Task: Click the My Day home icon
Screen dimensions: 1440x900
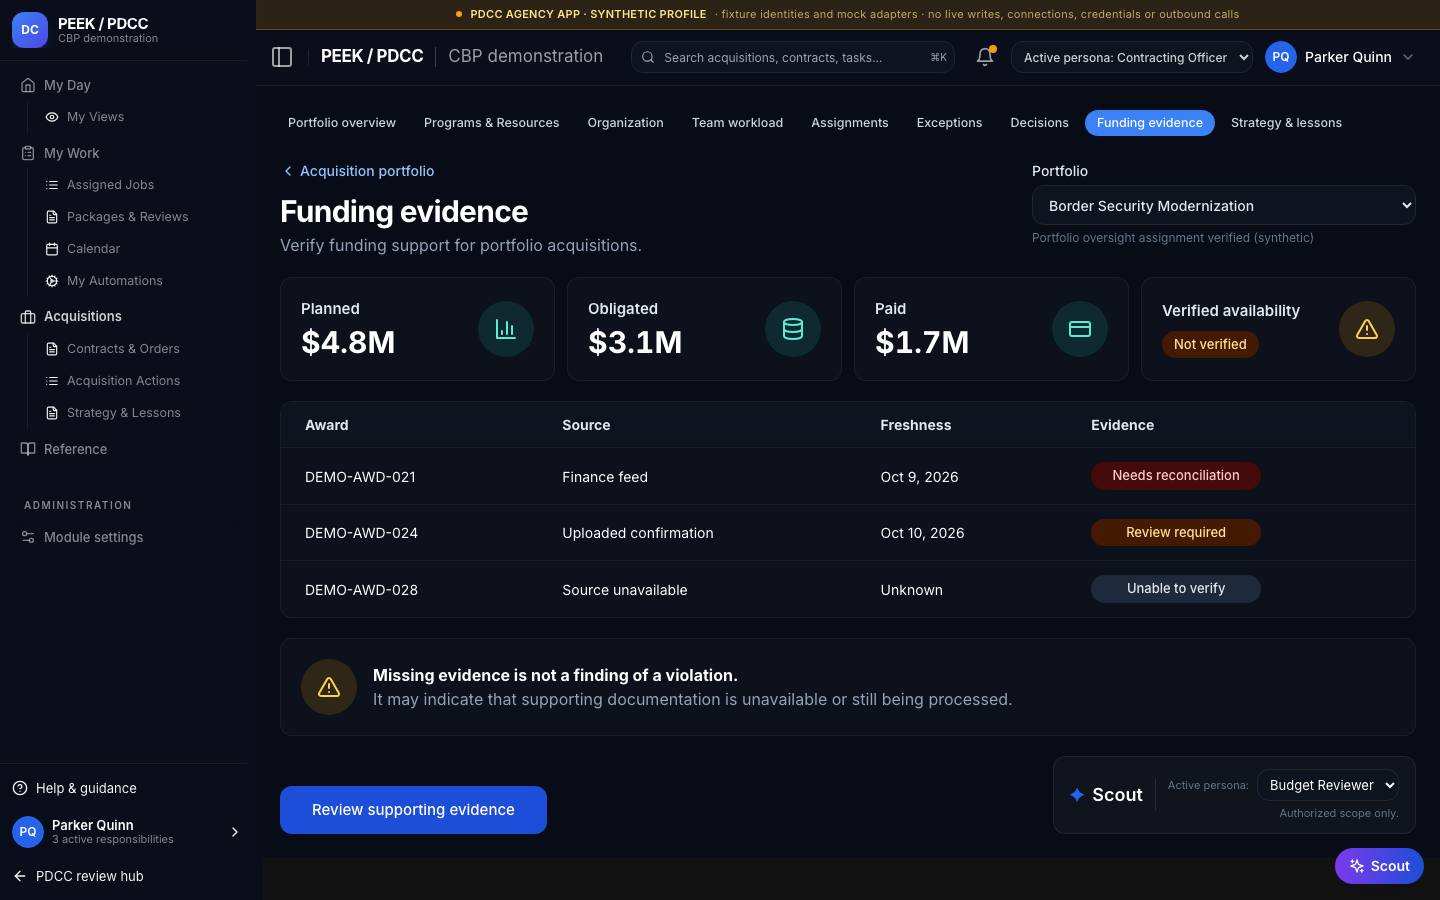Action: coord(28,85)
